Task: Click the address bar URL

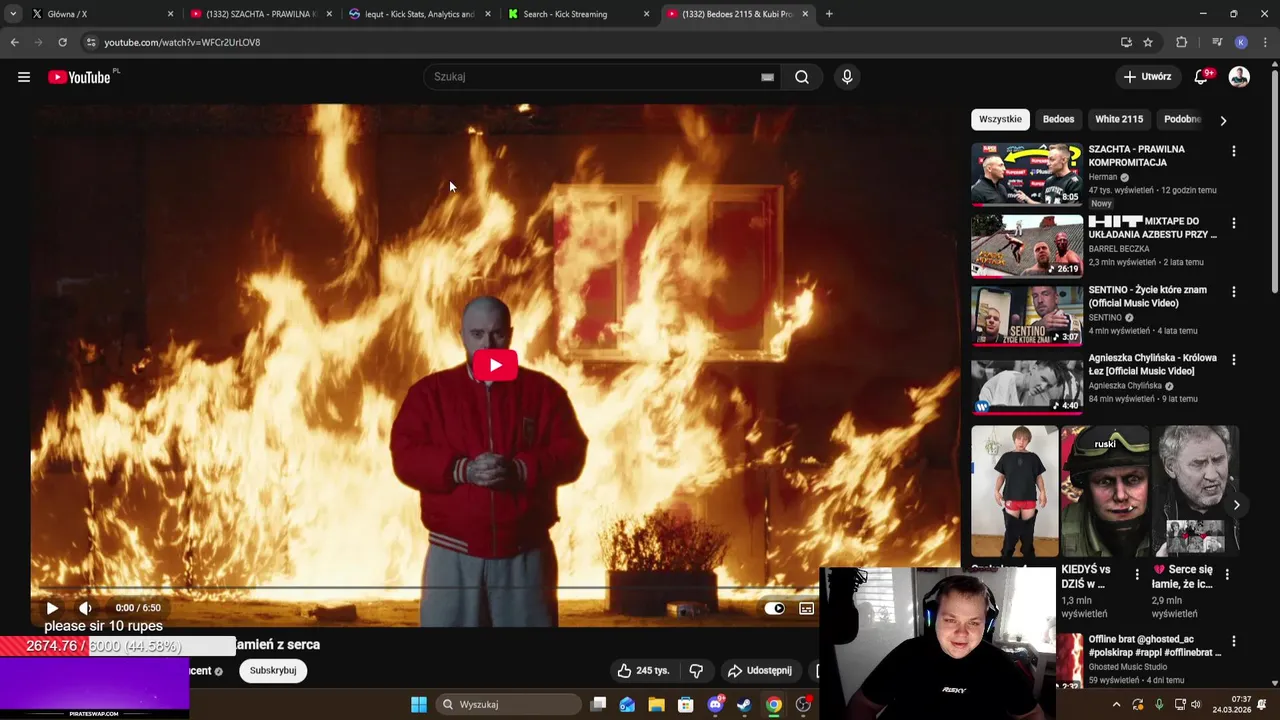Action: [182, 42]
